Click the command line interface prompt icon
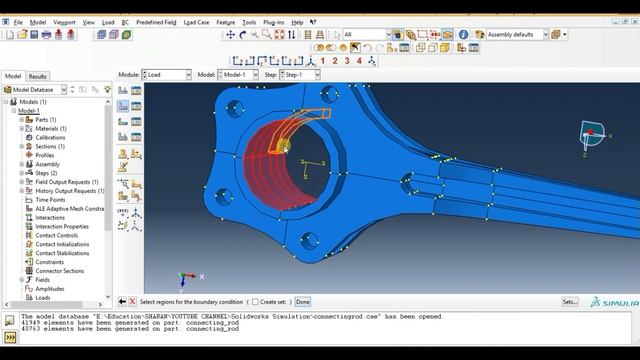The width and height of the screenshot is (640, 360). click(10, 338)
